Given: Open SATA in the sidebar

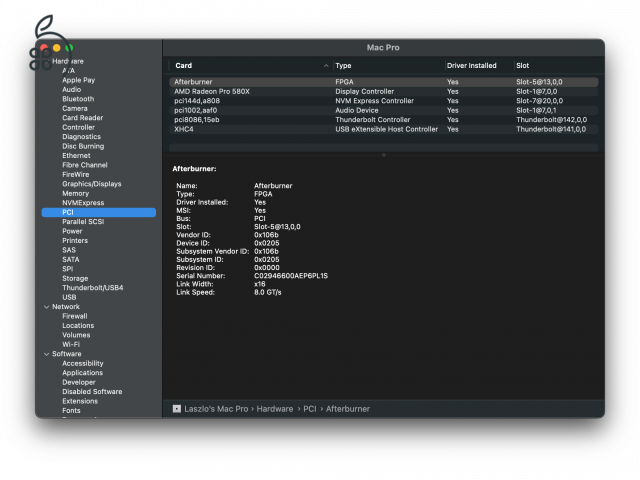Looking at the screenshot, I should click(71, 260).
